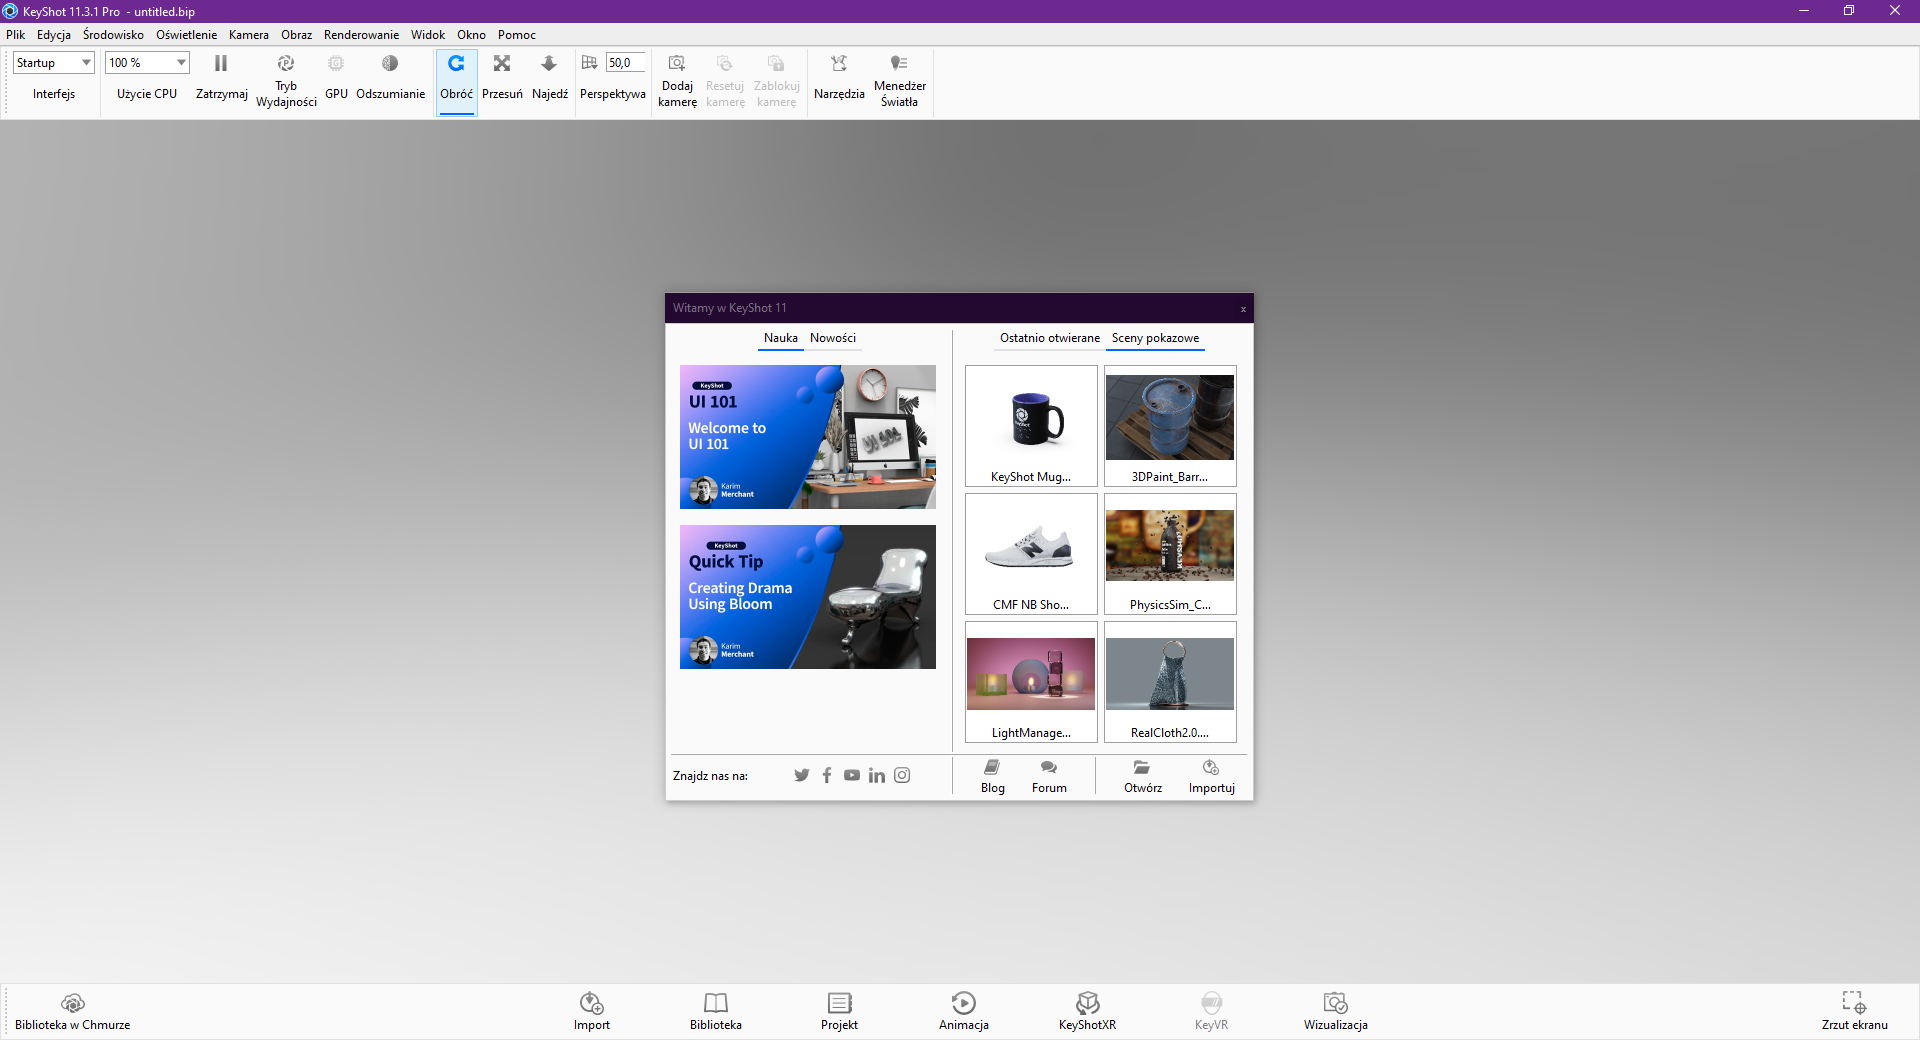Click Import in bottom toolbar
Image resolution: width=1920 pixels, height=1040 pixels.
(592, 1011)
